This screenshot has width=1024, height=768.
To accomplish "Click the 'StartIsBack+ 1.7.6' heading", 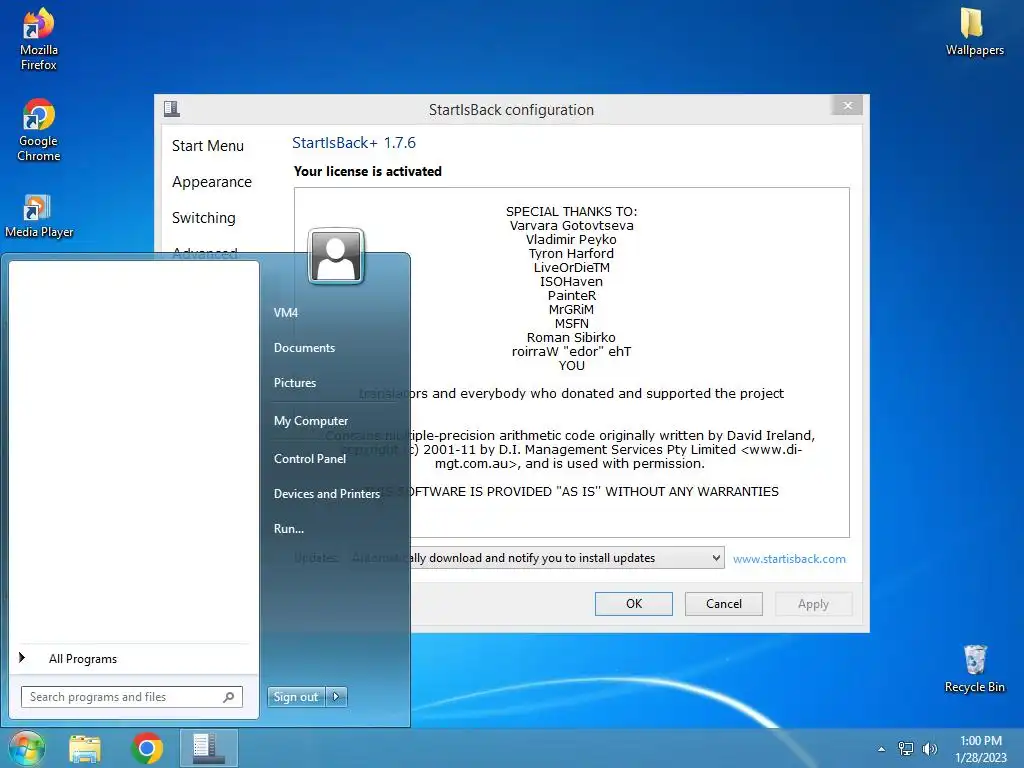I will 353,142.
